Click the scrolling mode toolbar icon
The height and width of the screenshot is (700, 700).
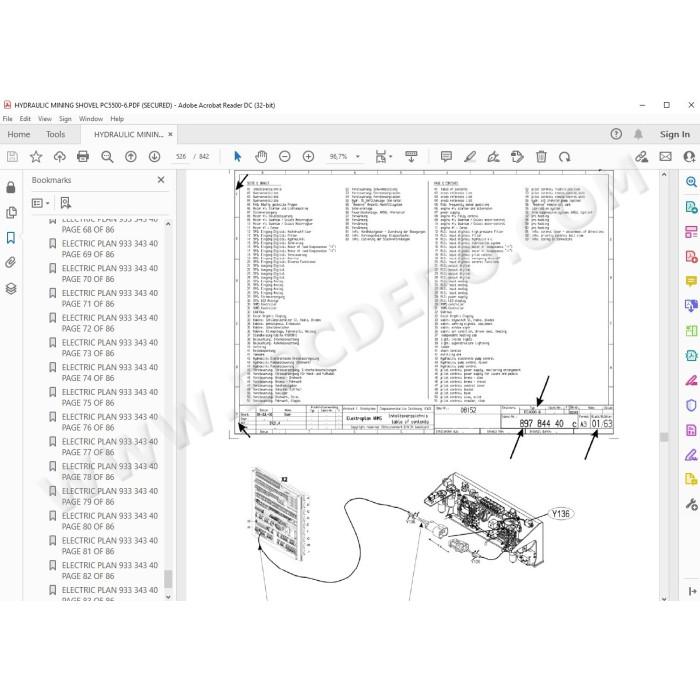[x=411, y=157]
